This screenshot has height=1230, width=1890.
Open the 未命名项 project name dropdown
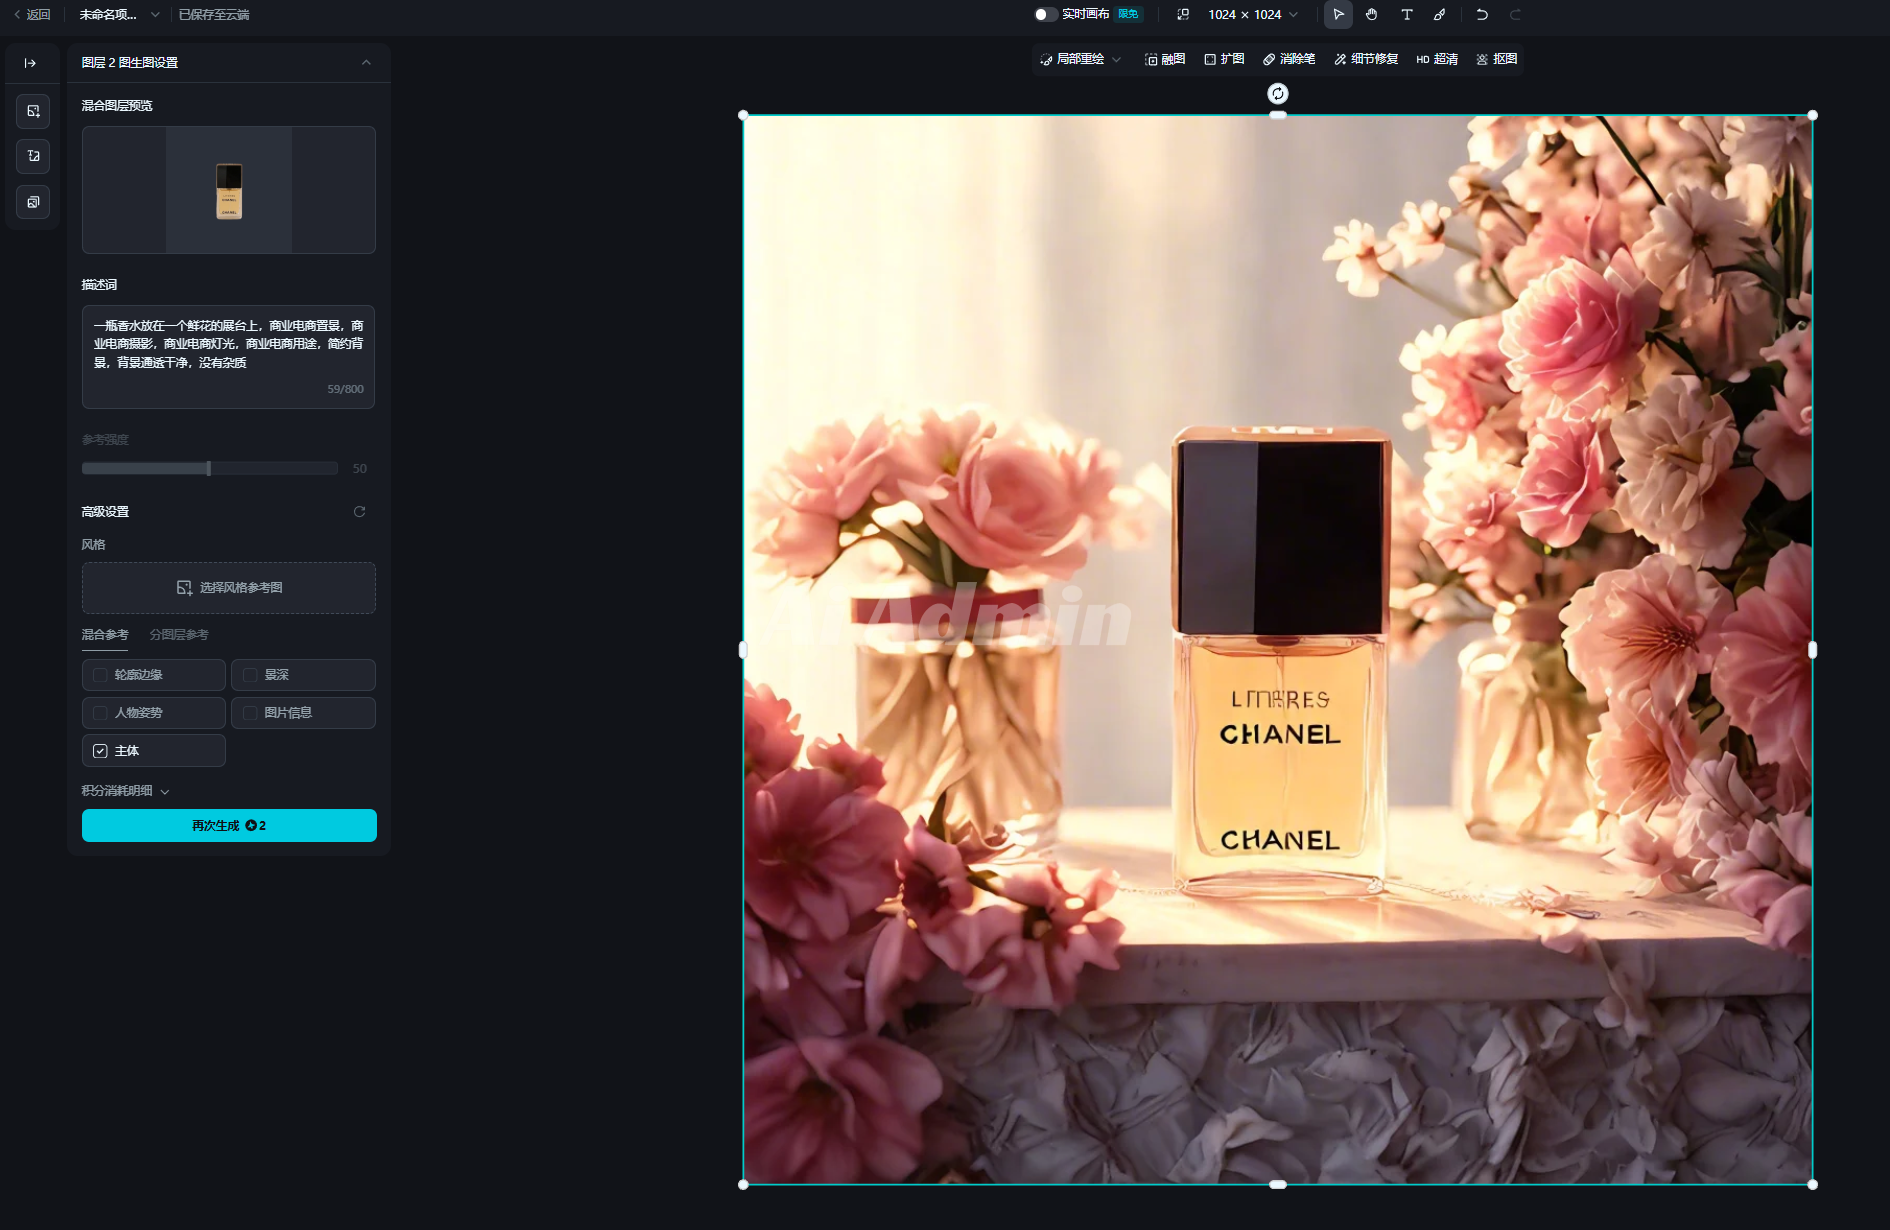tap(120, 15)
